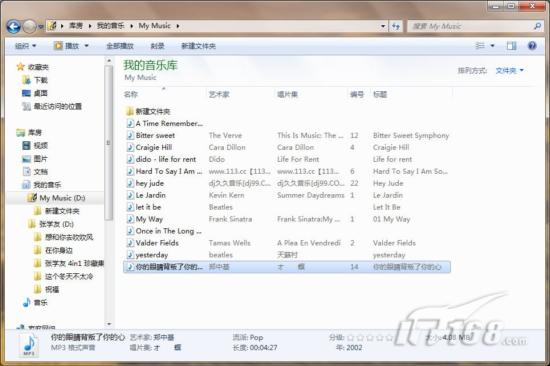Expand the view options dropdown arrow

point(492,46)
